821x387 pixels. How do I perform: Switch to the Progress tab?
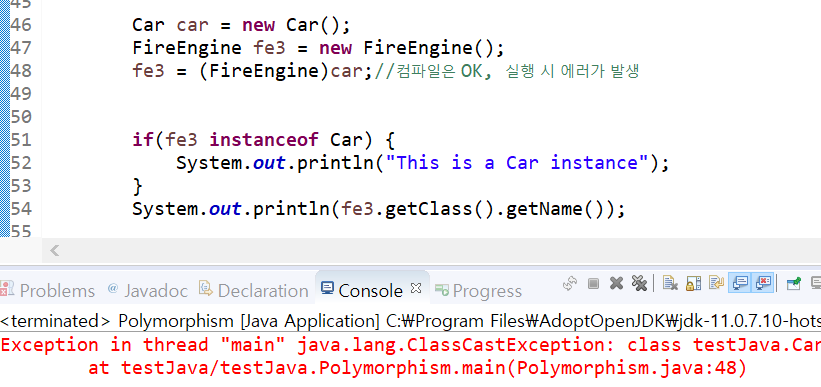(479, 291)
